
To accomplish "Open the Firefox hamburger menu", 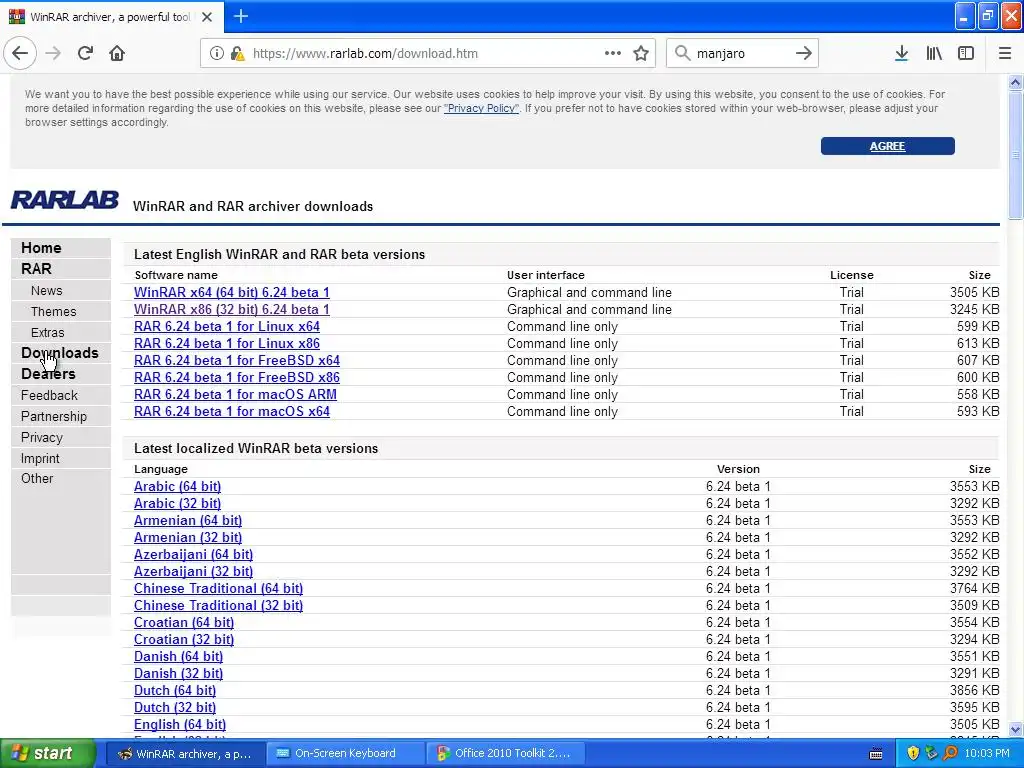I will click(x=1004, y=54).
